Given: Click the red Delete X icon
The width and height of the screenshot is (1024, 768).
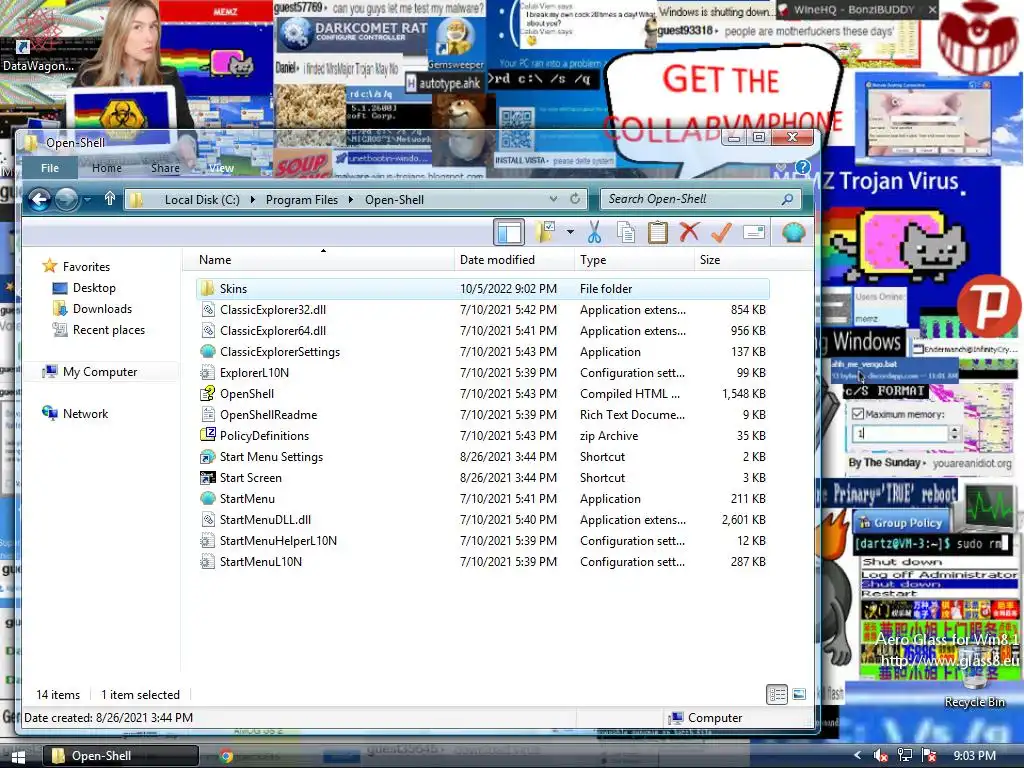Looking at the screenshot, I should point(689,231).
